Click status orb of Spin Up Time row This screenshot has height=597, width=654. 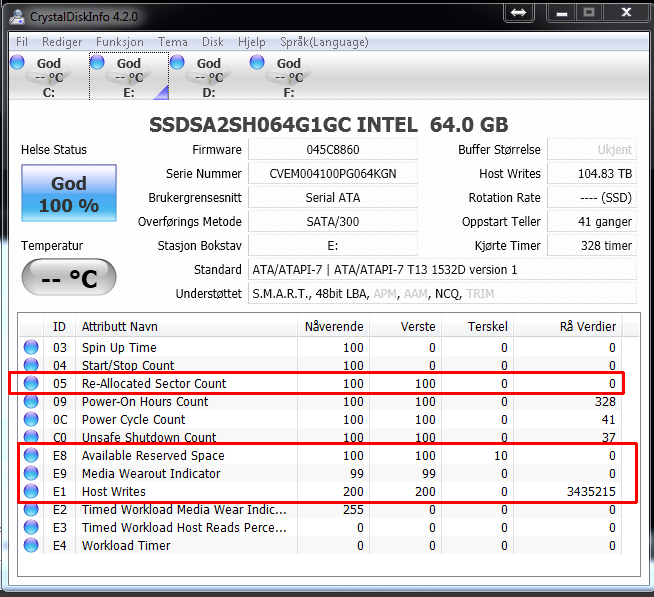(31, 347)
